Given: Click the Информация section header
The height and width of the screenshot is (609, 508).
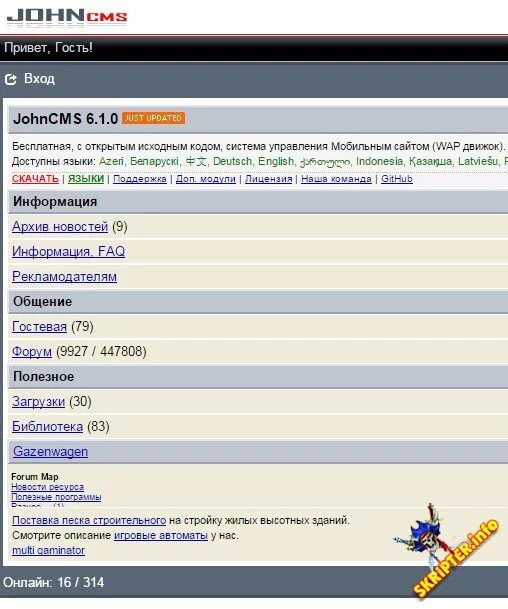Looking at the screenshot, I should [x=55, y=202].
